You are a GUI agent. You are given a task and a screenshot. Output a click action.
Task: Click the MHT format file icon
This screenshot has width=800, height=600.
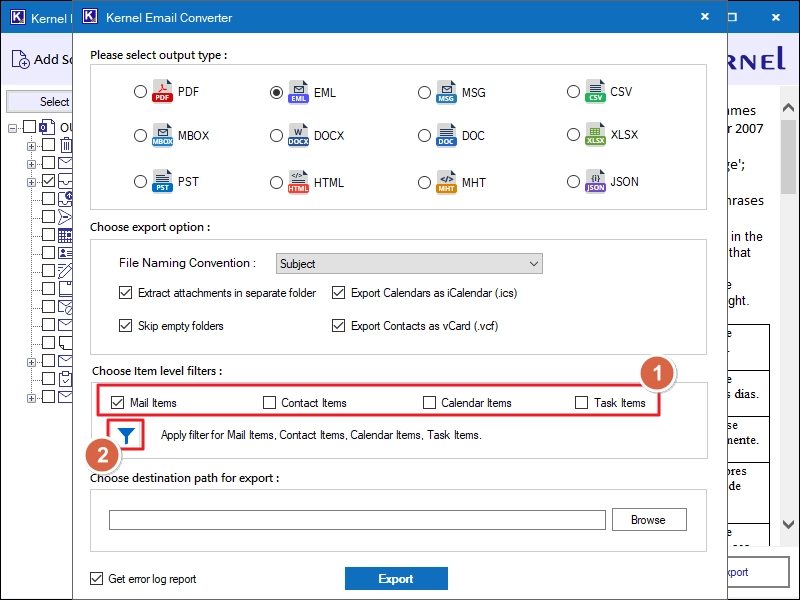pos(446,182)
